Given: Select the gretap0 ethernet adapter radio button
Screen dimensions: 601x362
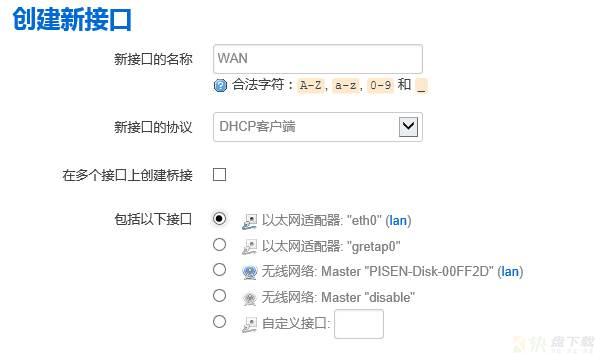Looking at the screenshot, I should pos(219,244).
